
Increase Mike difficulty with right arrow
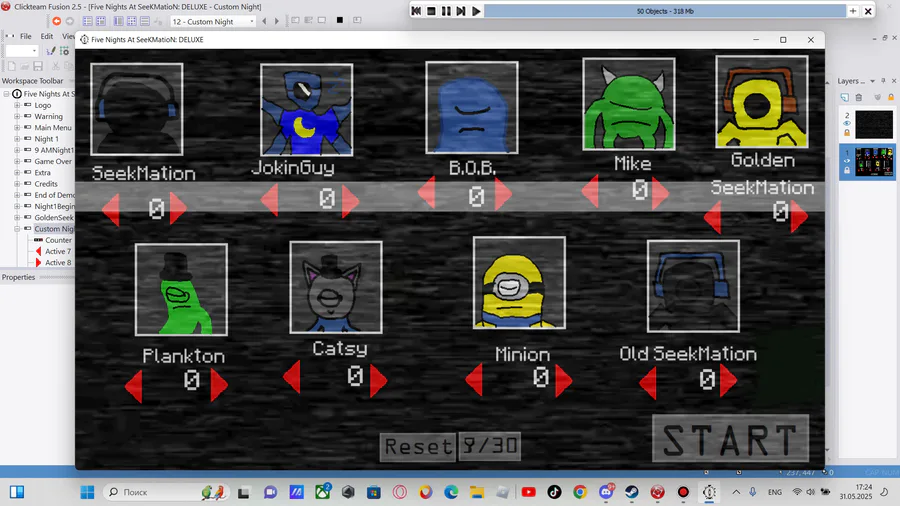[660, 193]
